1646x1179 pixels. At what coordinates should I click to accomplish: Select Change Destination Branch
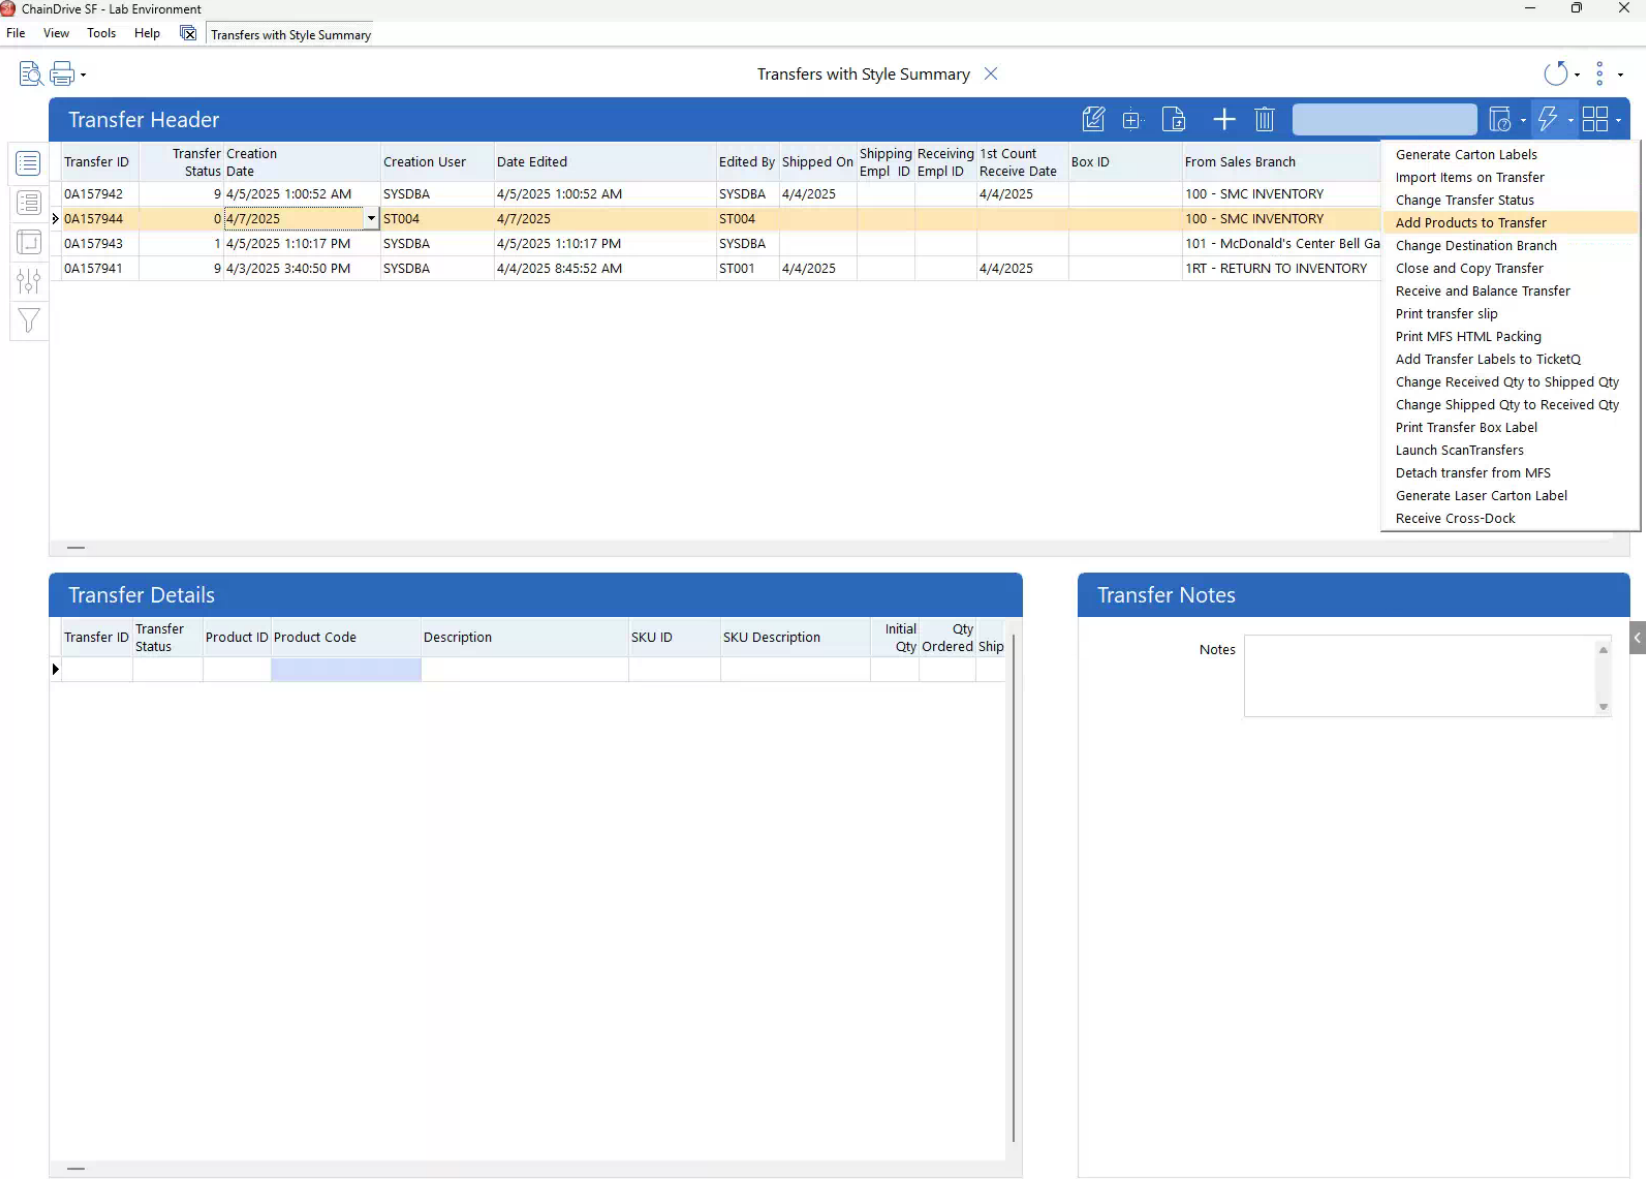point(1476,245)
